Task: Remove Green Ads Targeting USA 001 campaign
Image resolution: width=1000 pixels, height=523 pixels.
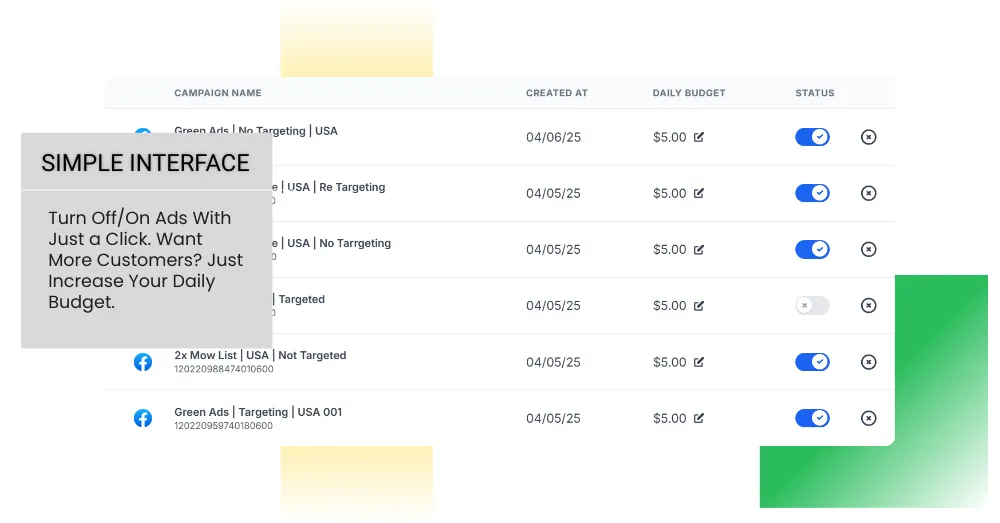Action: [x=868, y=418]
